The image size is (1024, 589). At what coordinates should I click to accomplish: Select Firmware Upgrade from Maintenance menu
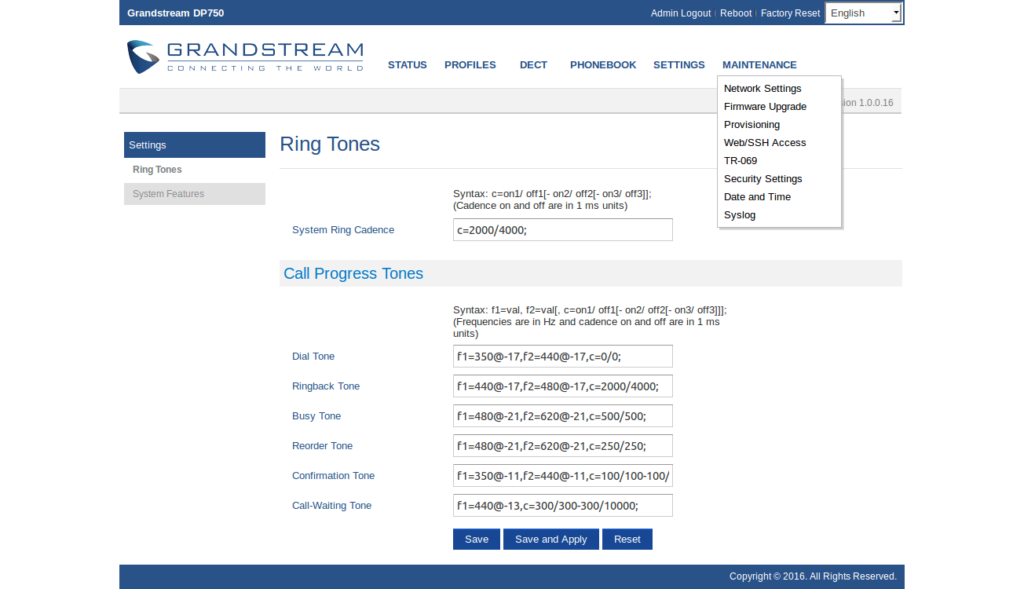point(765,107)
